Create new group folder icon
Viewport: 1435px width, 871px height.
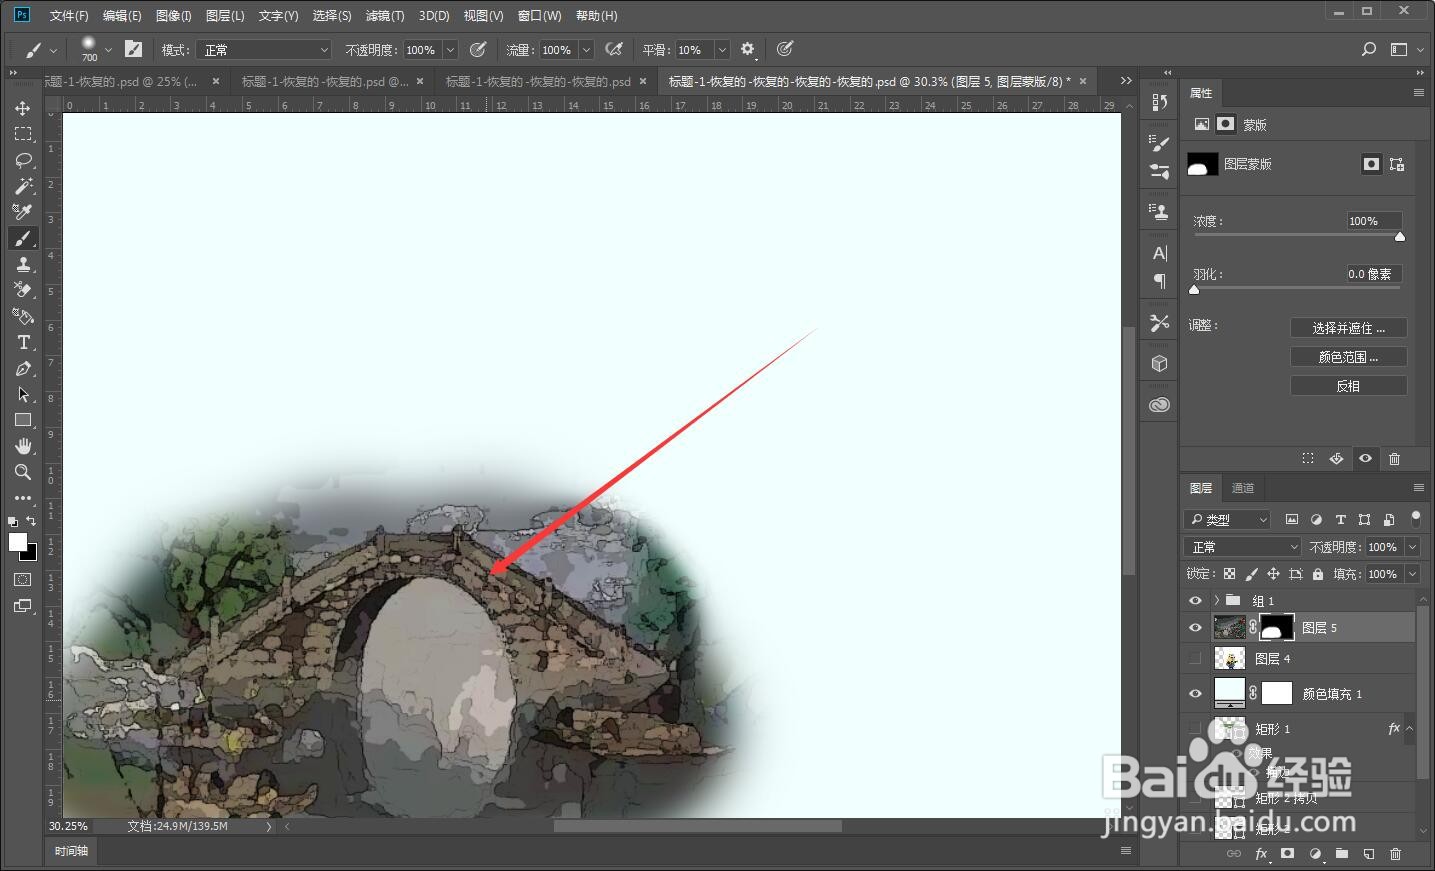coord(1342,854)
